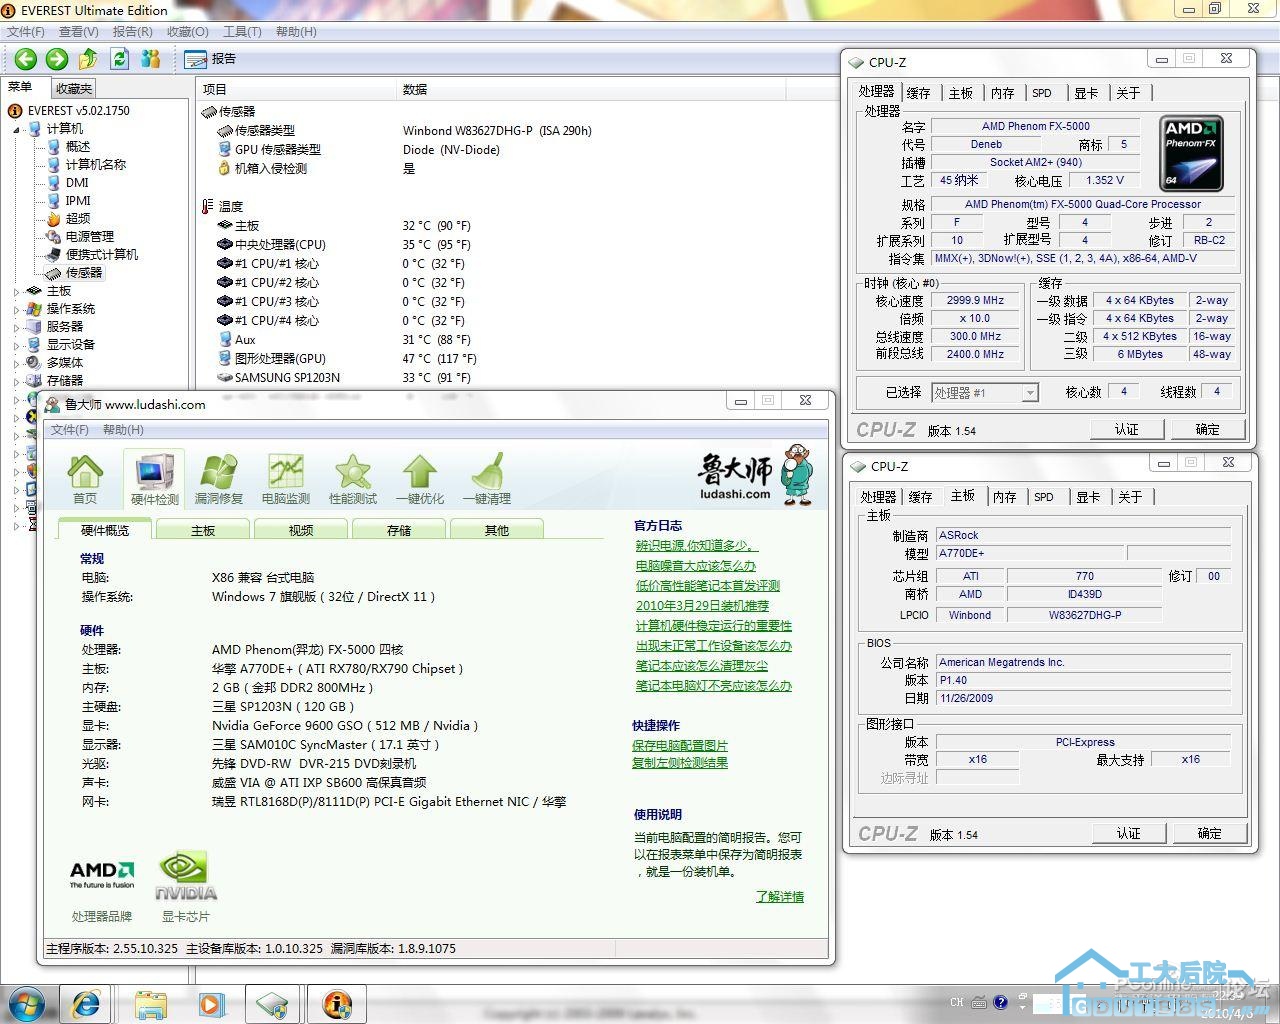The image size is (1280, 1024).
Task: Launch 性能测试 performance test in Ludashi
Action: 353,479
